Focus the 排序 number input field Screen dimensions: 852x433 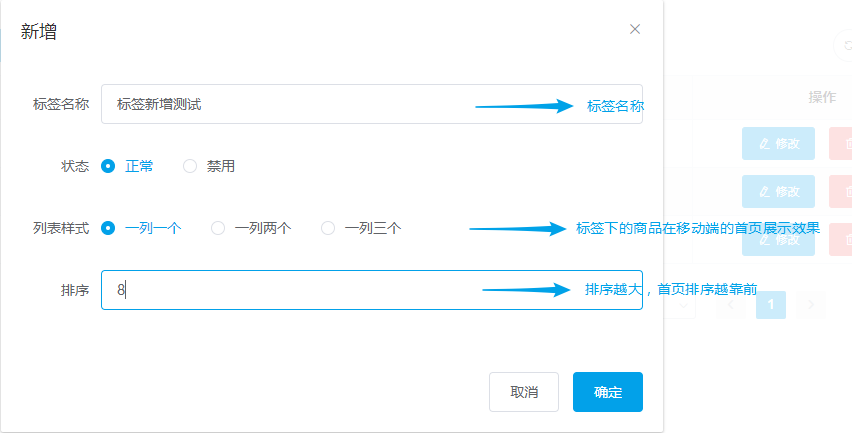(290, 290)
